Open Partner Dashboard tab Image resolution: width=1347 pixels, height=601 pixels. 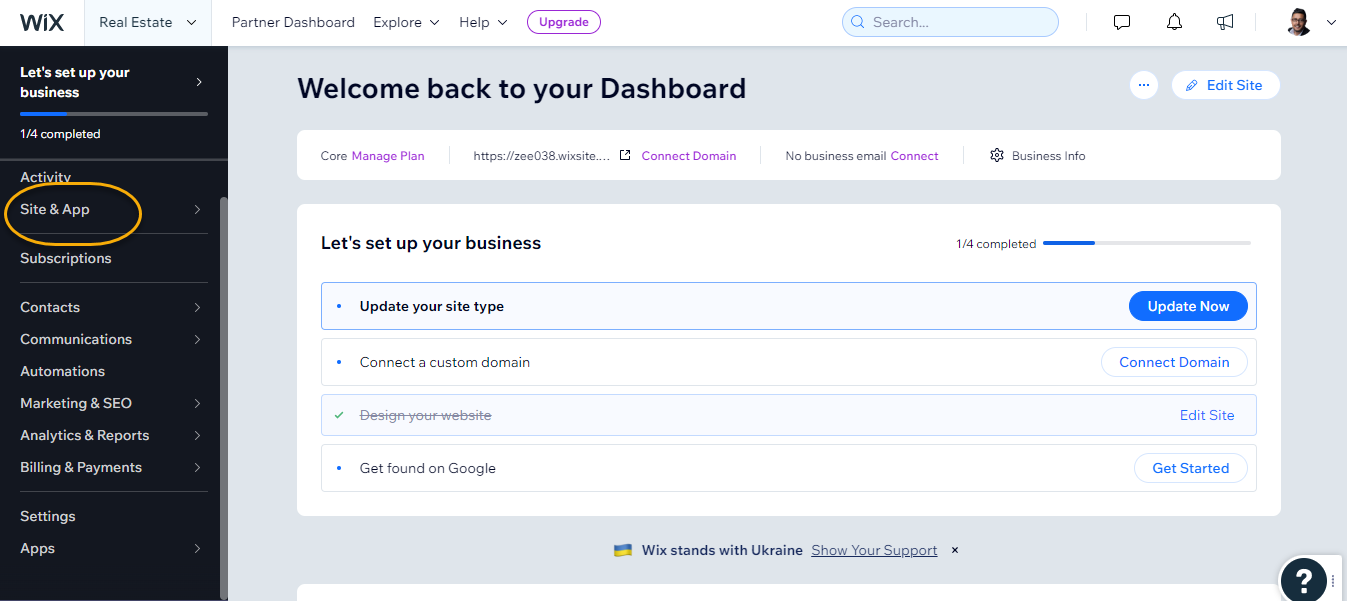coord(293,22)
